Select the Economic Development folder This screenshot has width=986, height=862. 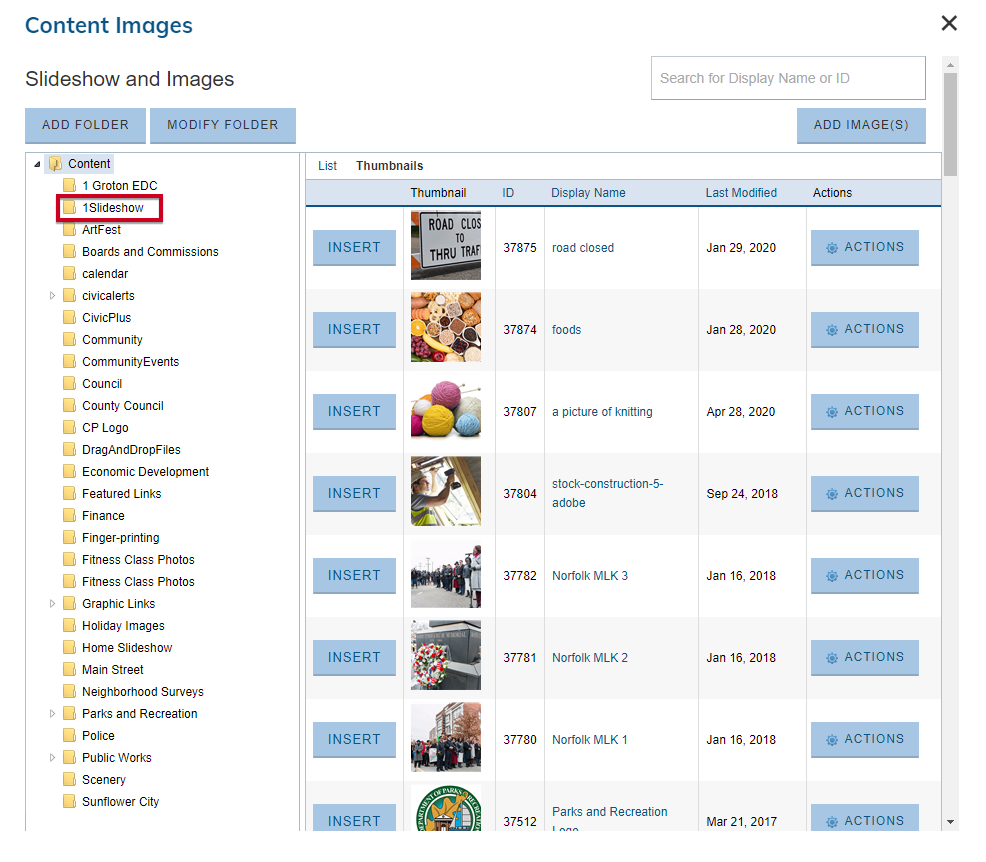coord(145,472)
